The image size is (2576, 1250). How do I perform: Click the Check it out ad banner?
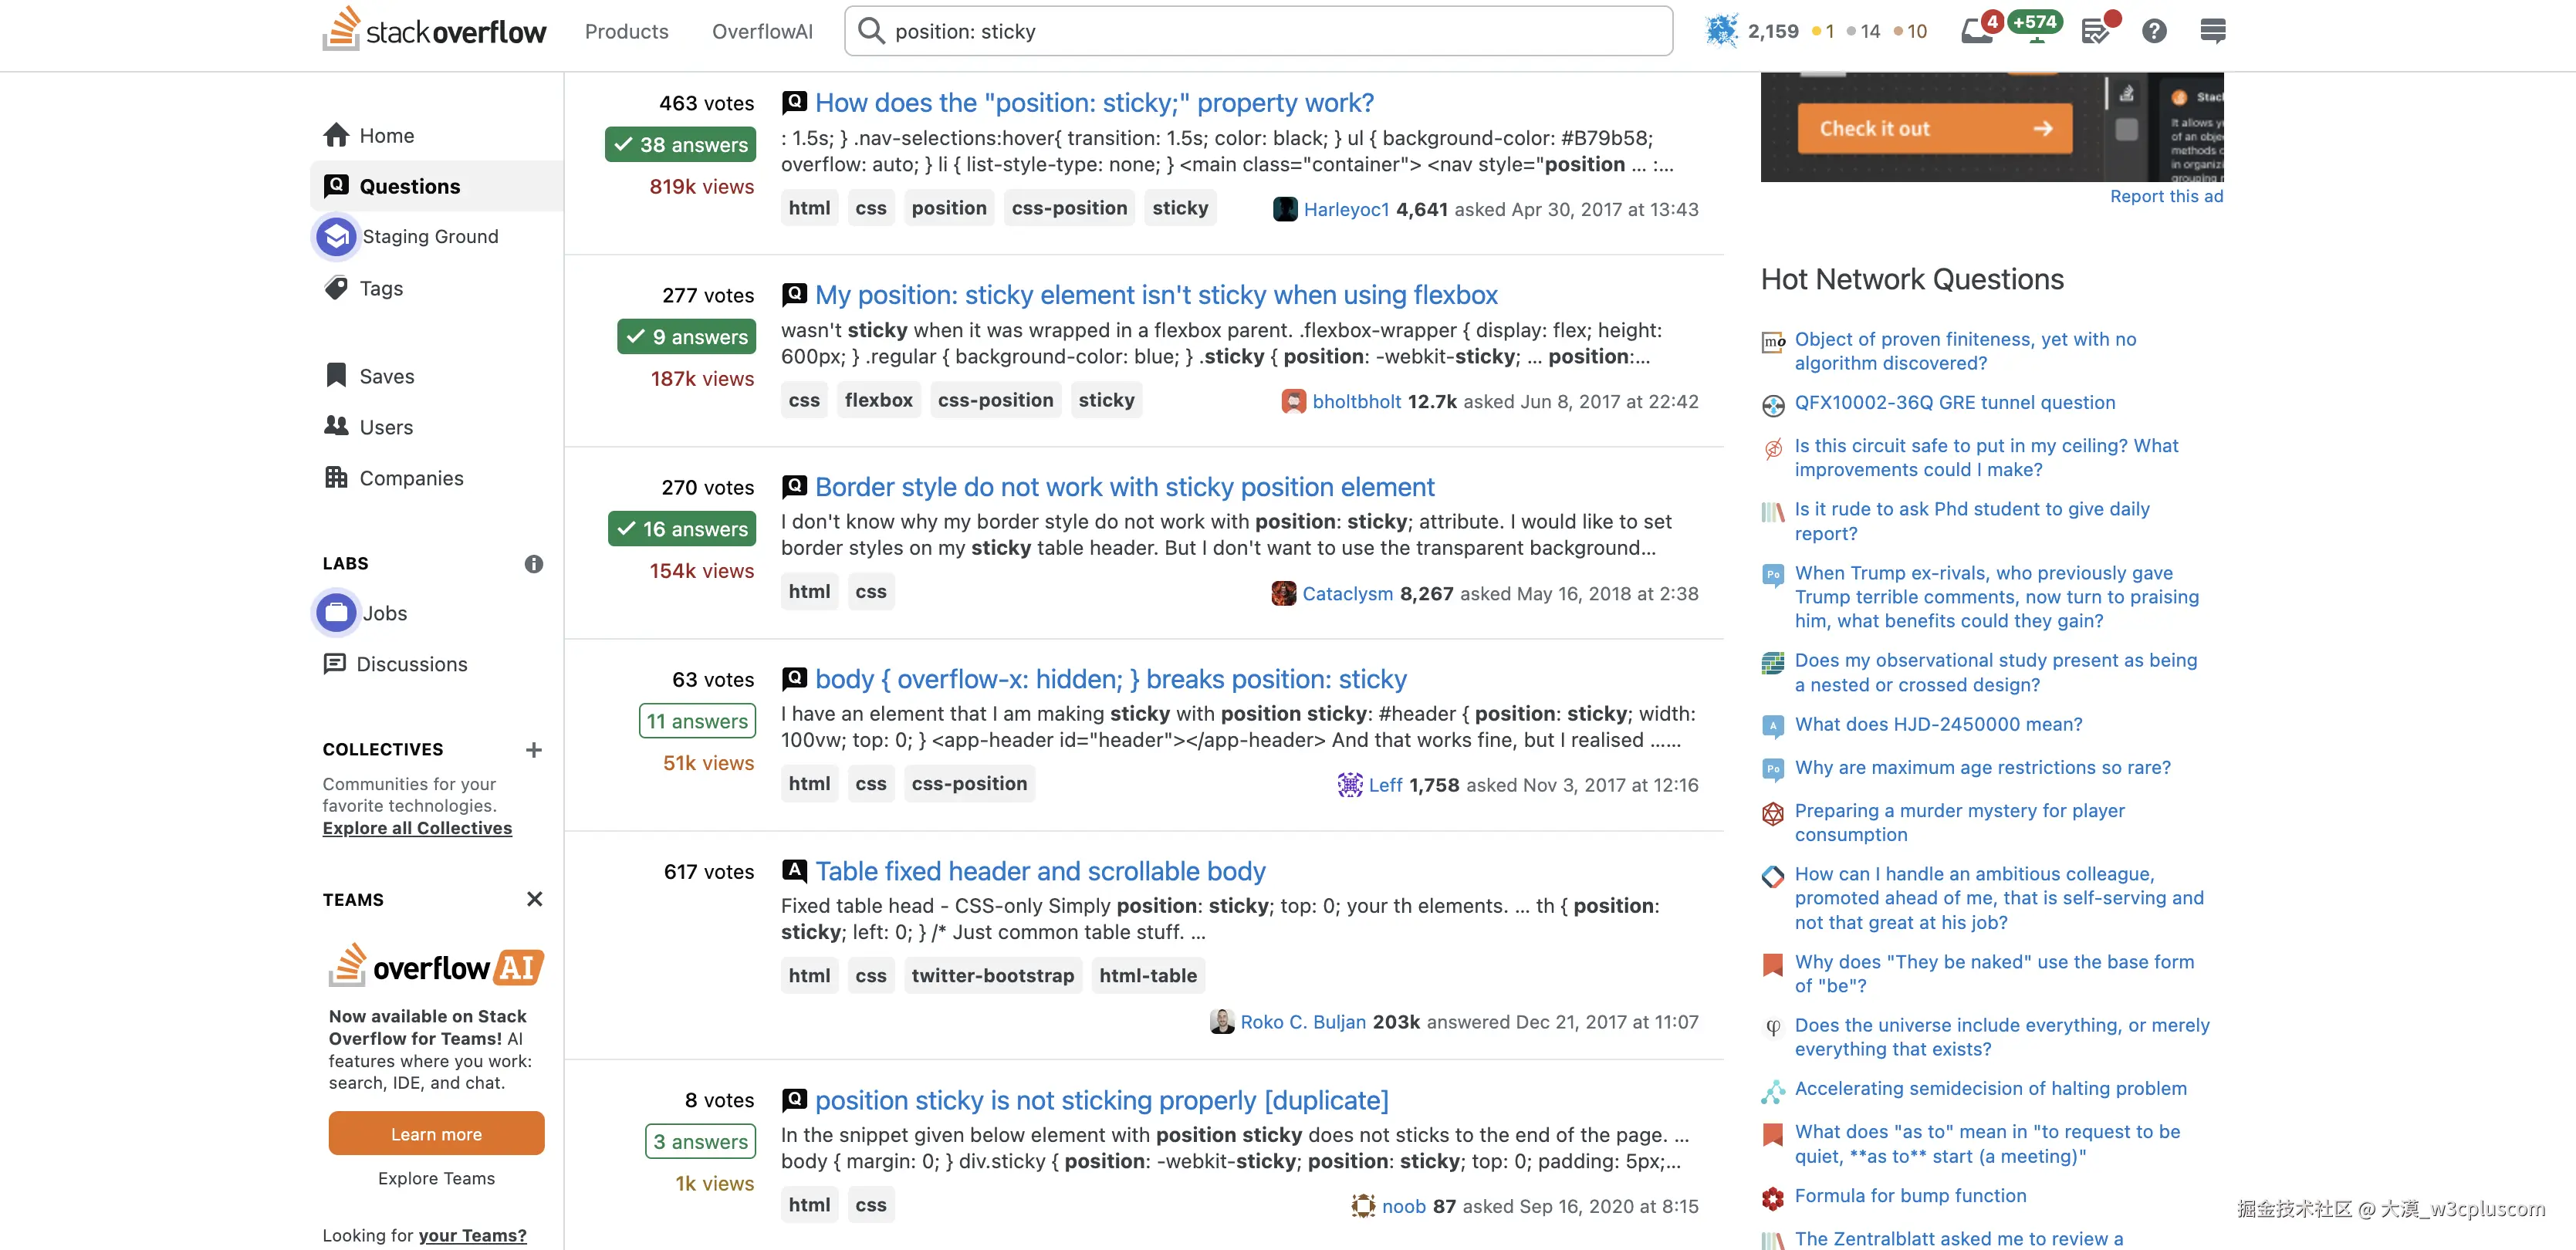pos(1934,128)
